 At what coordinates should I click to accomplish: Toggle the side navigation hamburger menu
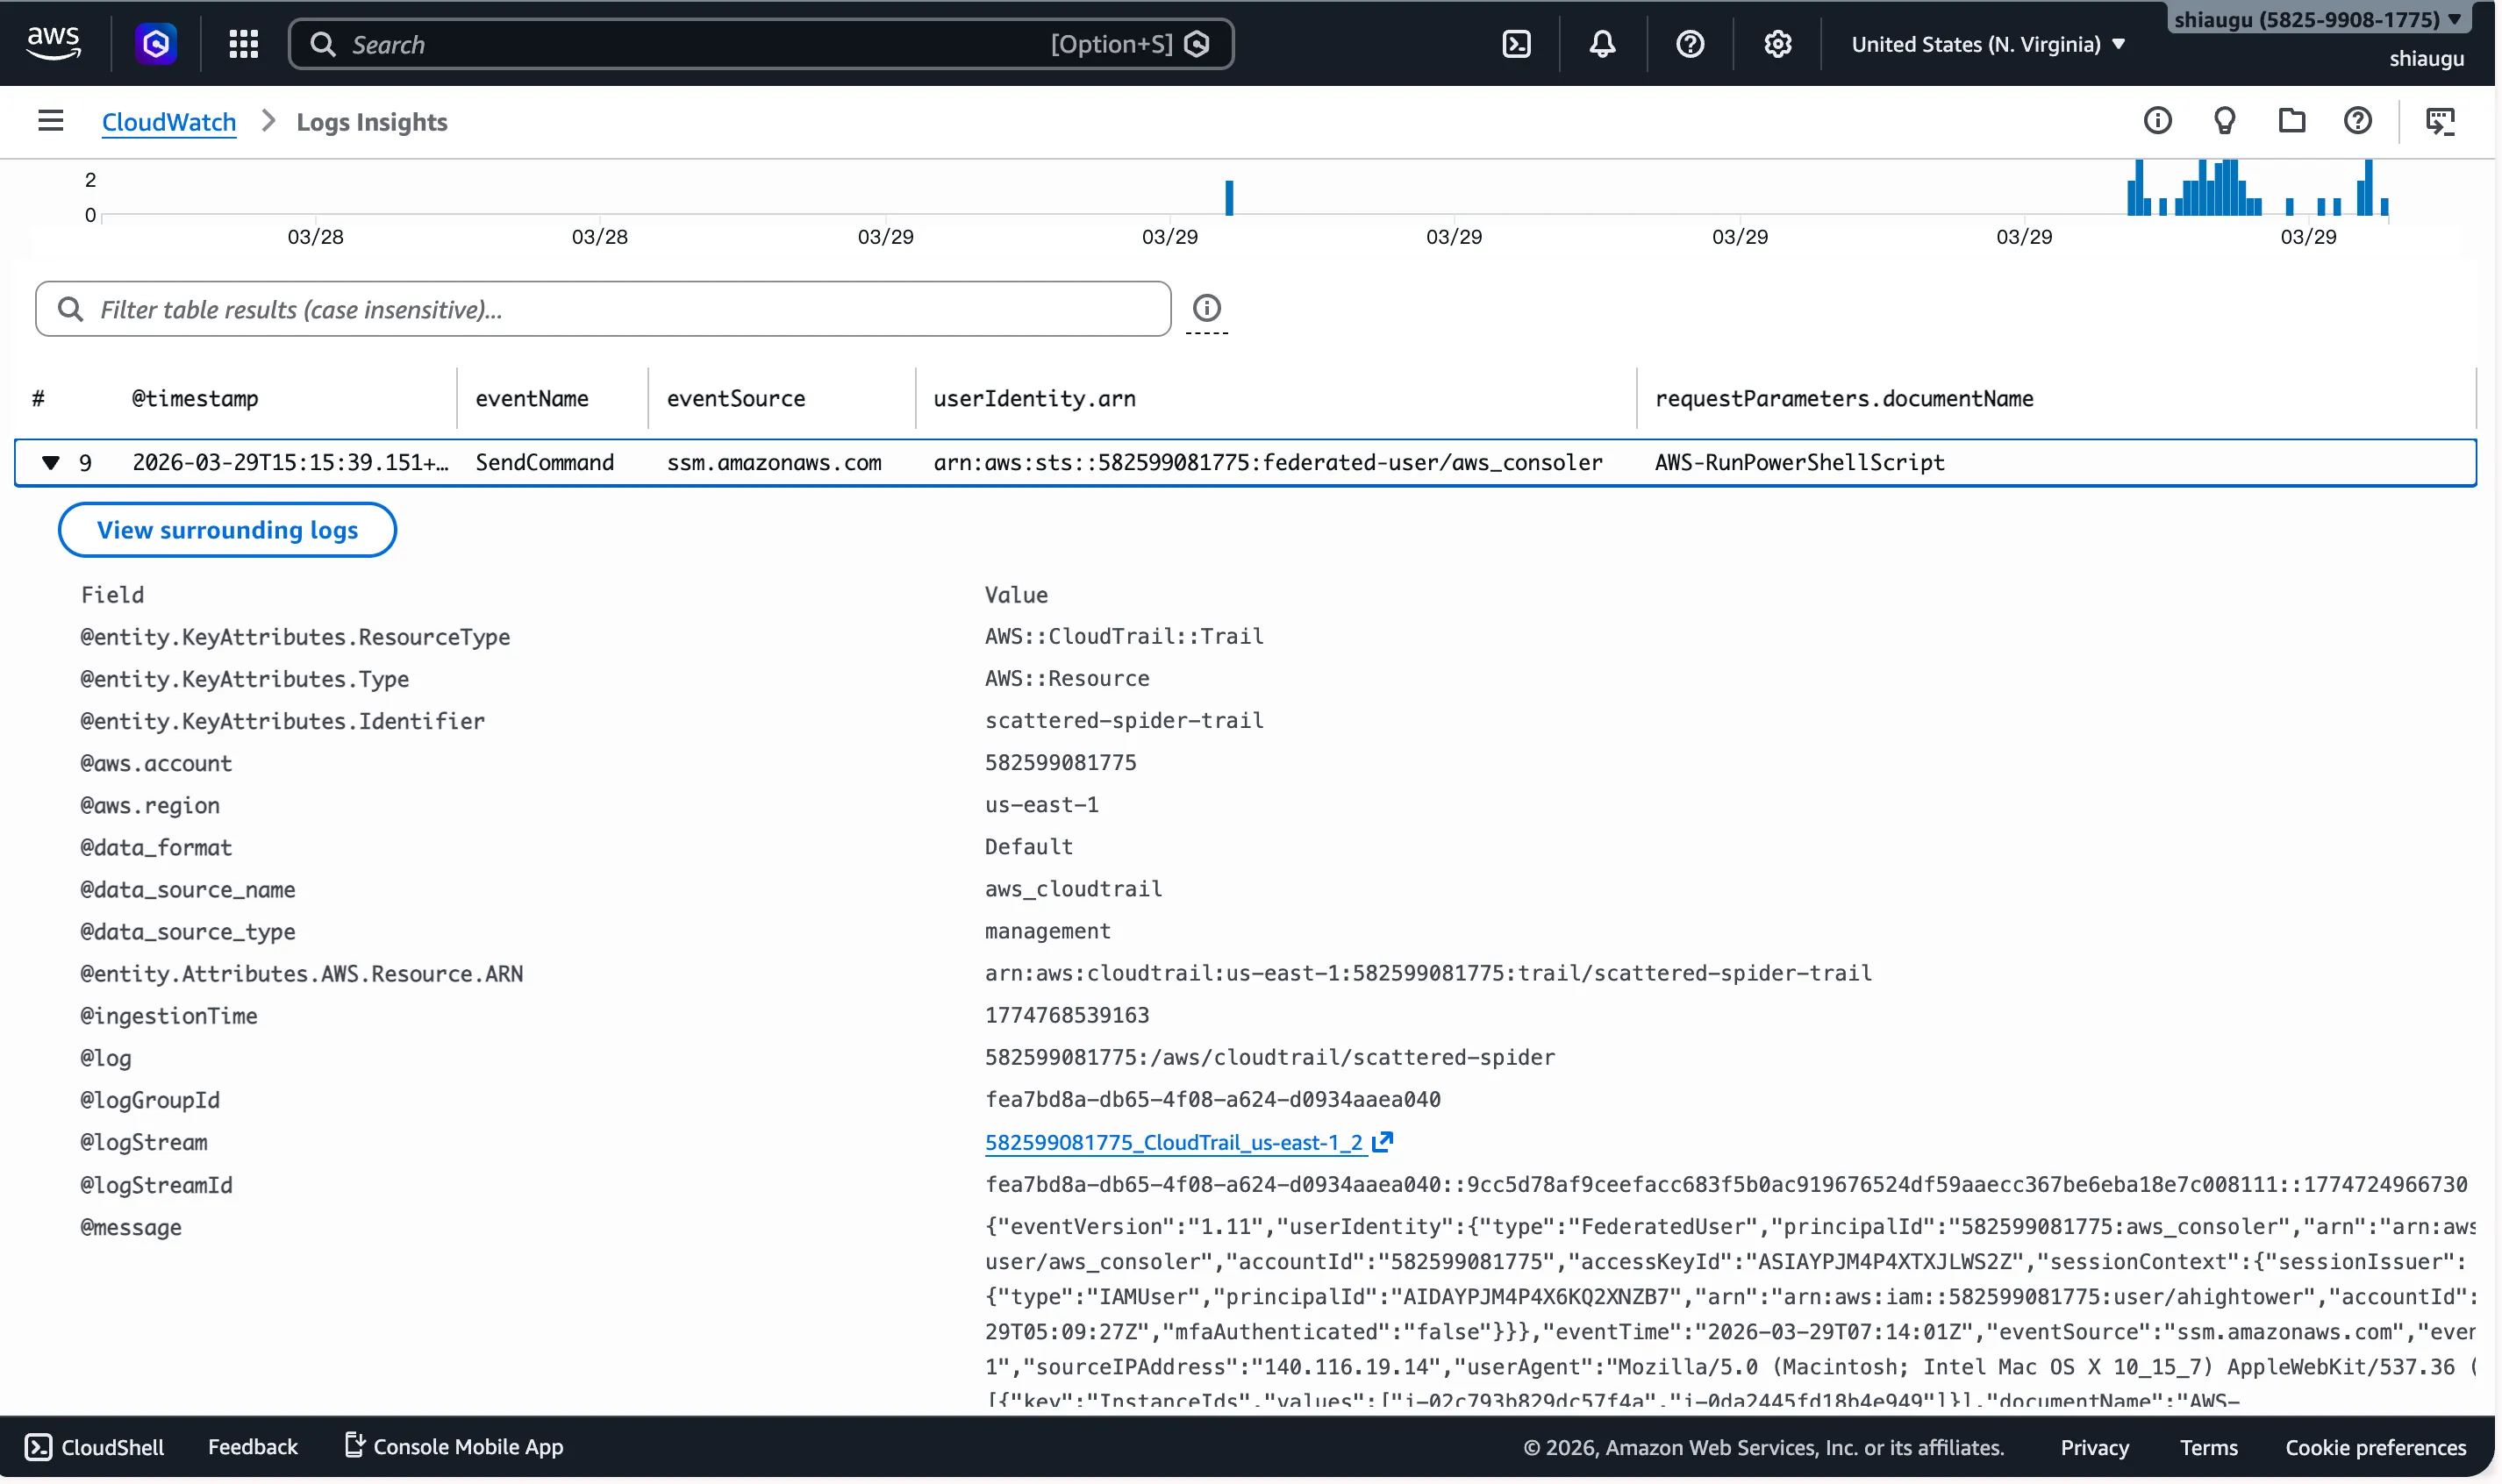point(50,121)
